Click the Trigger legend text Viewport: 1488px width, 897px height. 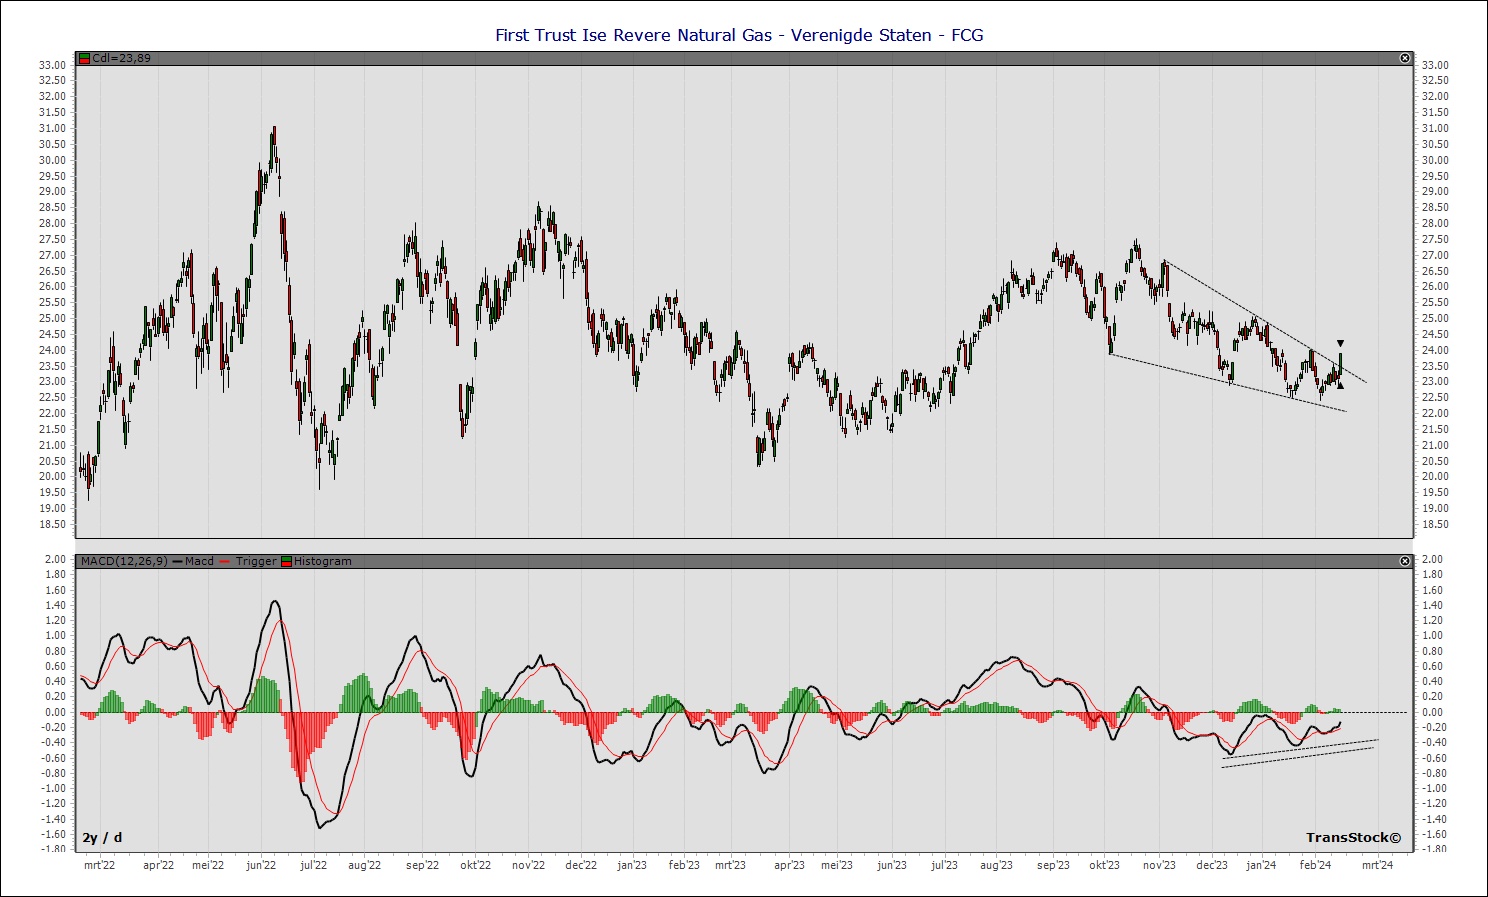255,561
